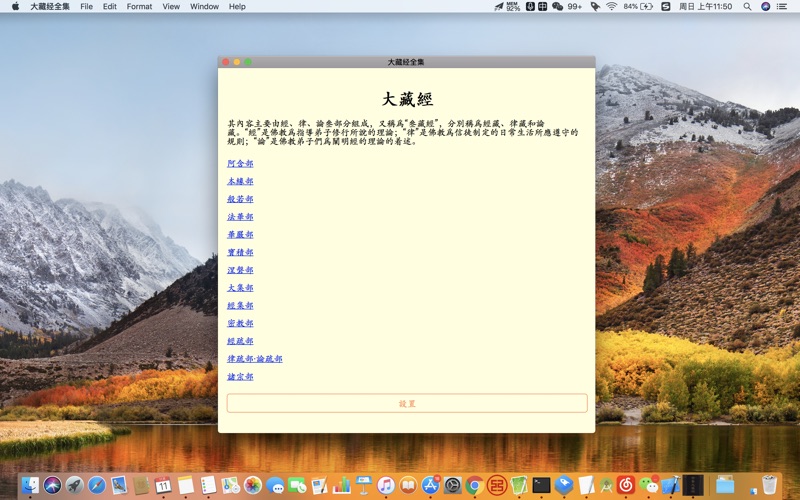Open the blue folder stack in dock

[725, 485]
